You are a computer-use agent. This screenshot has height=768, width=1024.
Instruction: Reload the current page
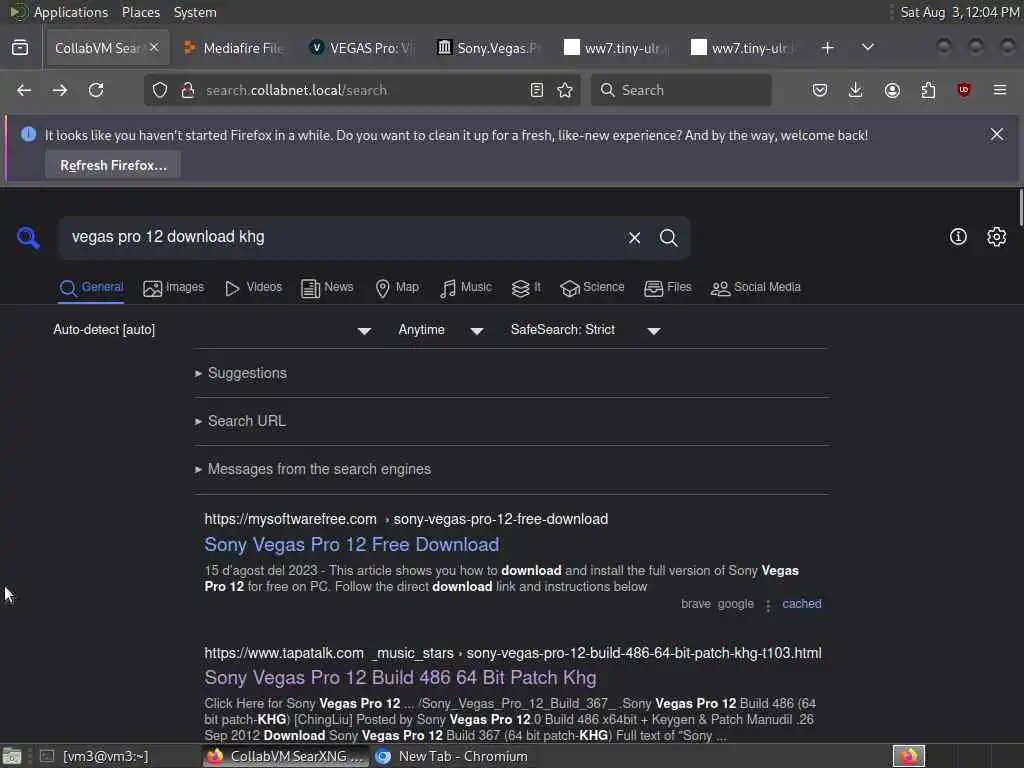click(x=96, y=90)
